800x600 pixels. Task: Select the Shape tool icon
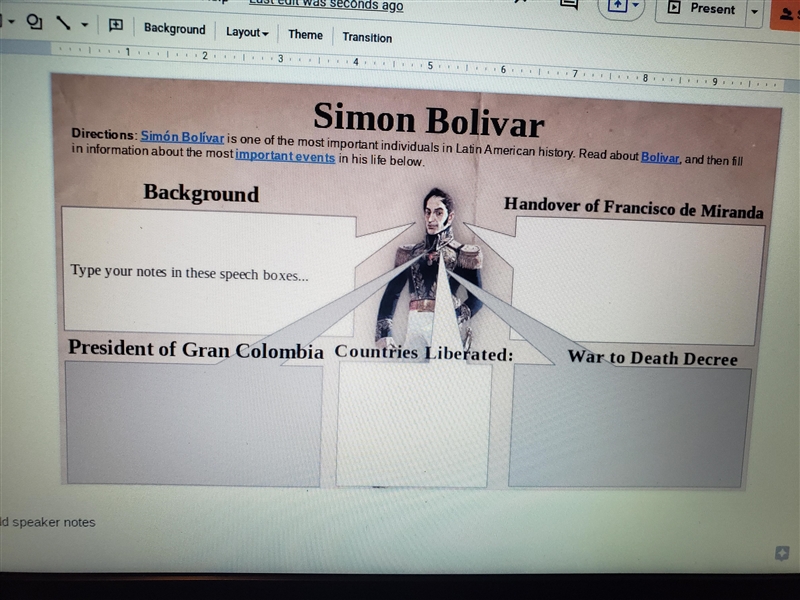tap(34, 21)
